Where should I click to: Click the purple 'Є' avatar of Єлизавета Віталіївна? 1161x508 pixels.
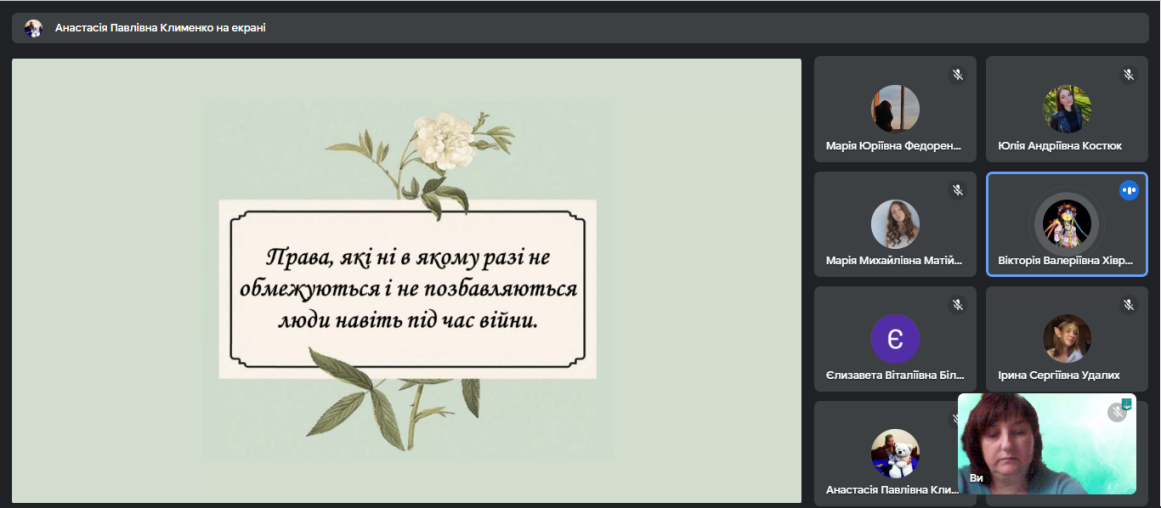coord(895,338)
